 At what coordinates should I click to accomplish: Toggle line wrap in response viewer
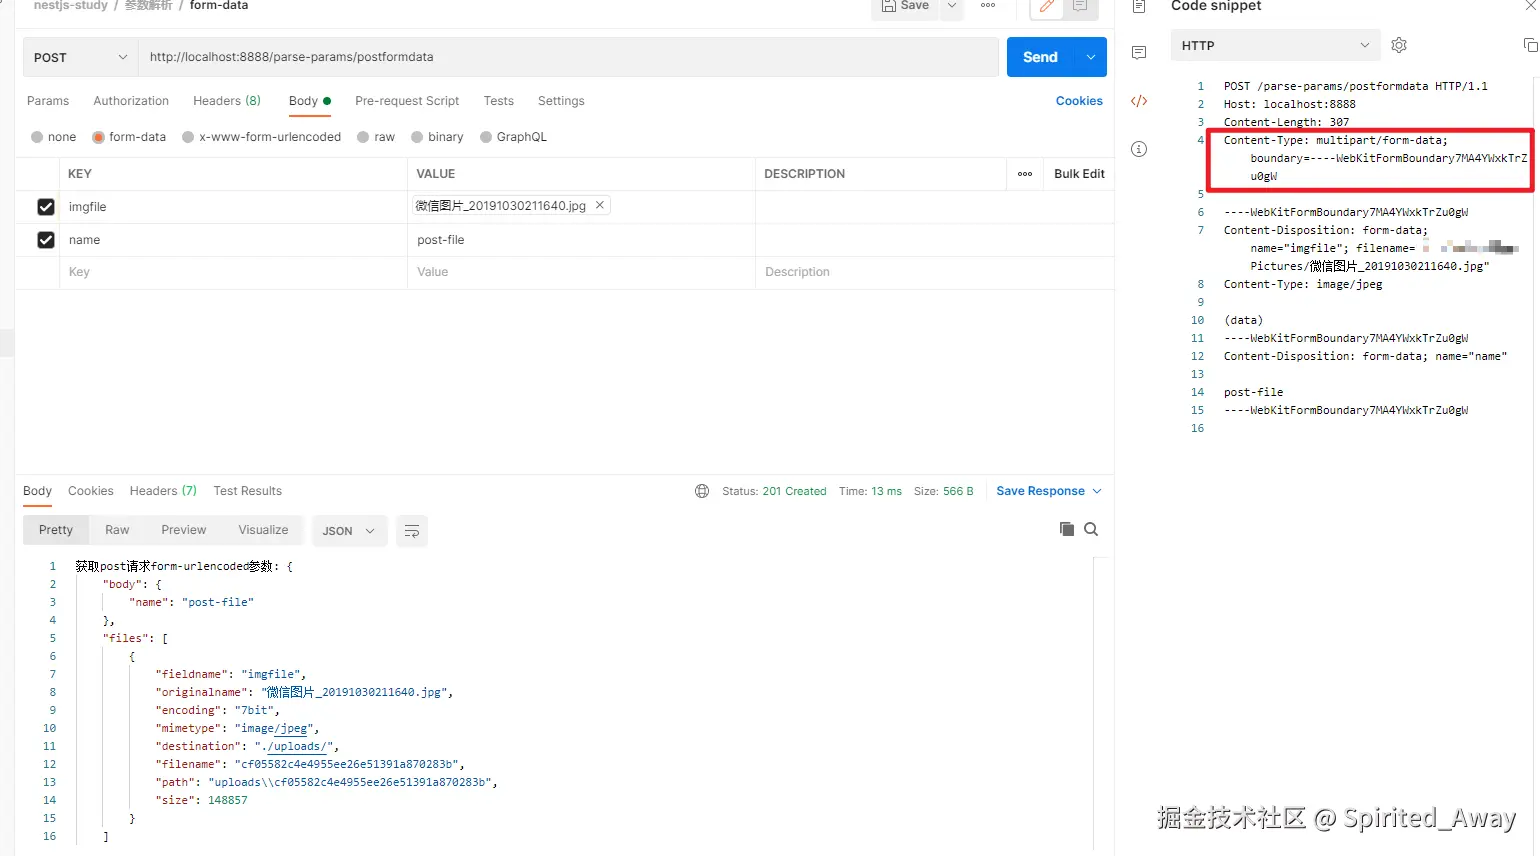[411, 531]
